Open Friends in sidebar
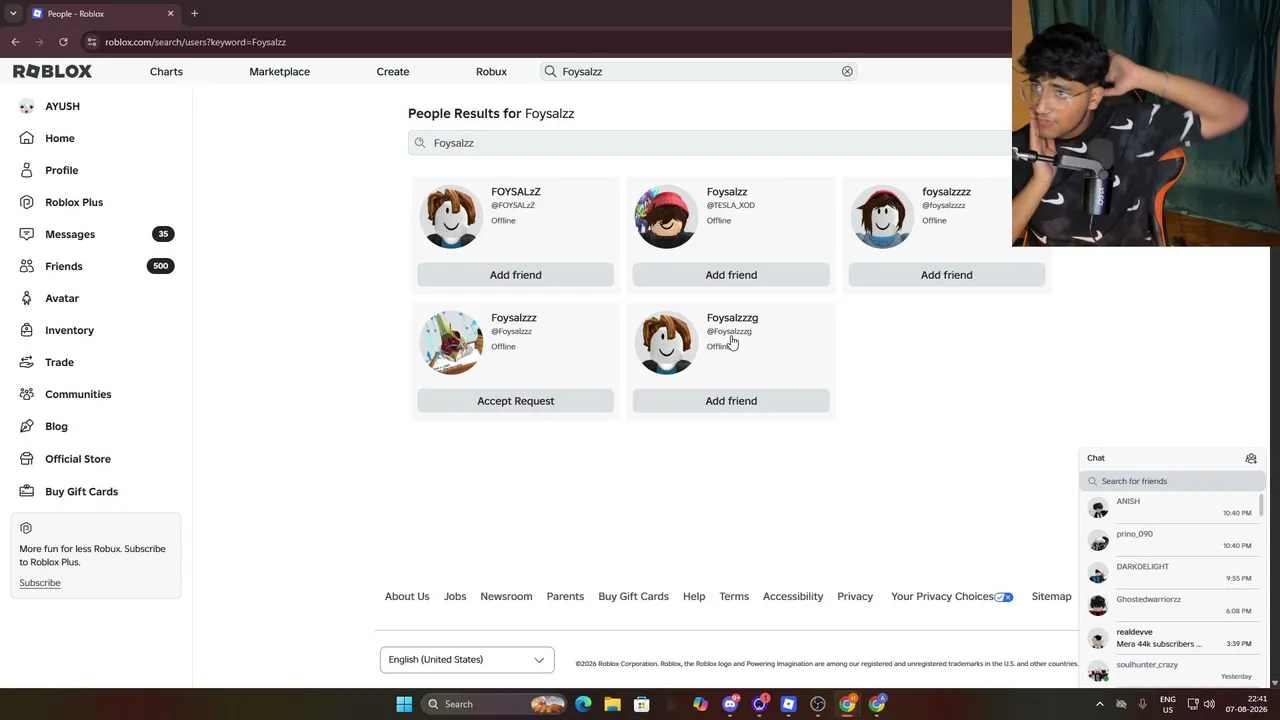This screenshot has width=1280, height=720. 63,266
